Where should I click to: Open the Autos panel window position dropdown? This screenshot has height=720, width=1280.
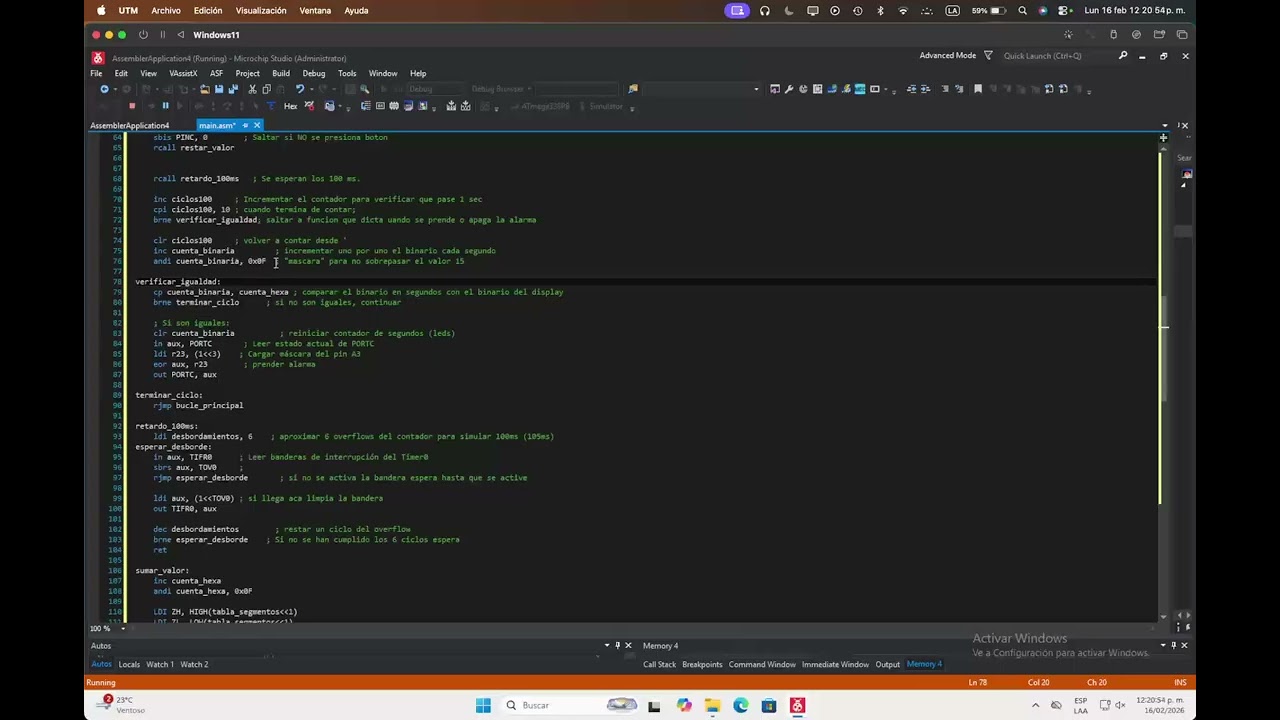tap(606, 645)
